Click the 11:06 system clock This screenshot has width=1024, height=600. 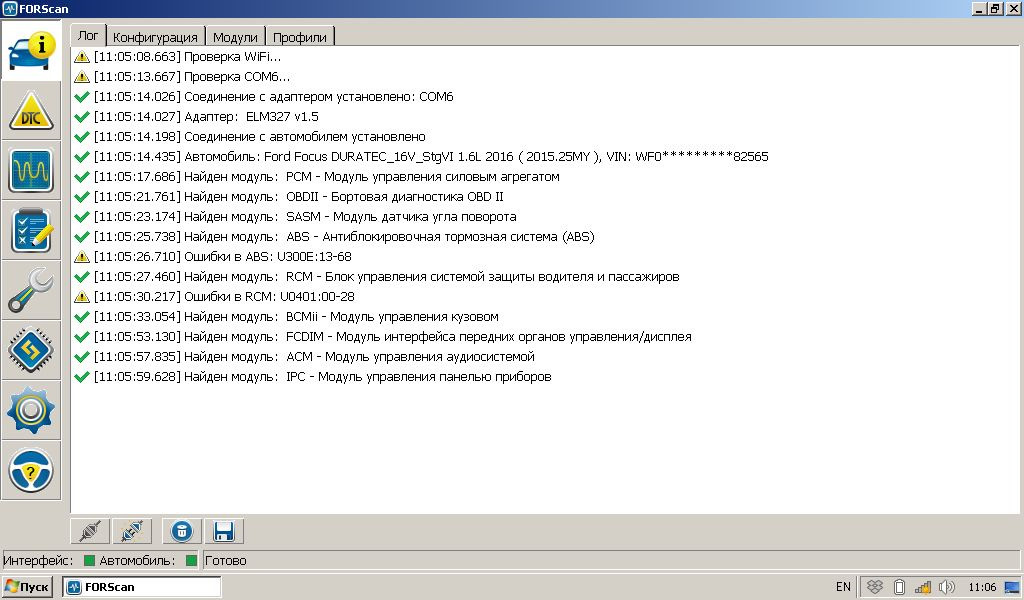point(982,587)
